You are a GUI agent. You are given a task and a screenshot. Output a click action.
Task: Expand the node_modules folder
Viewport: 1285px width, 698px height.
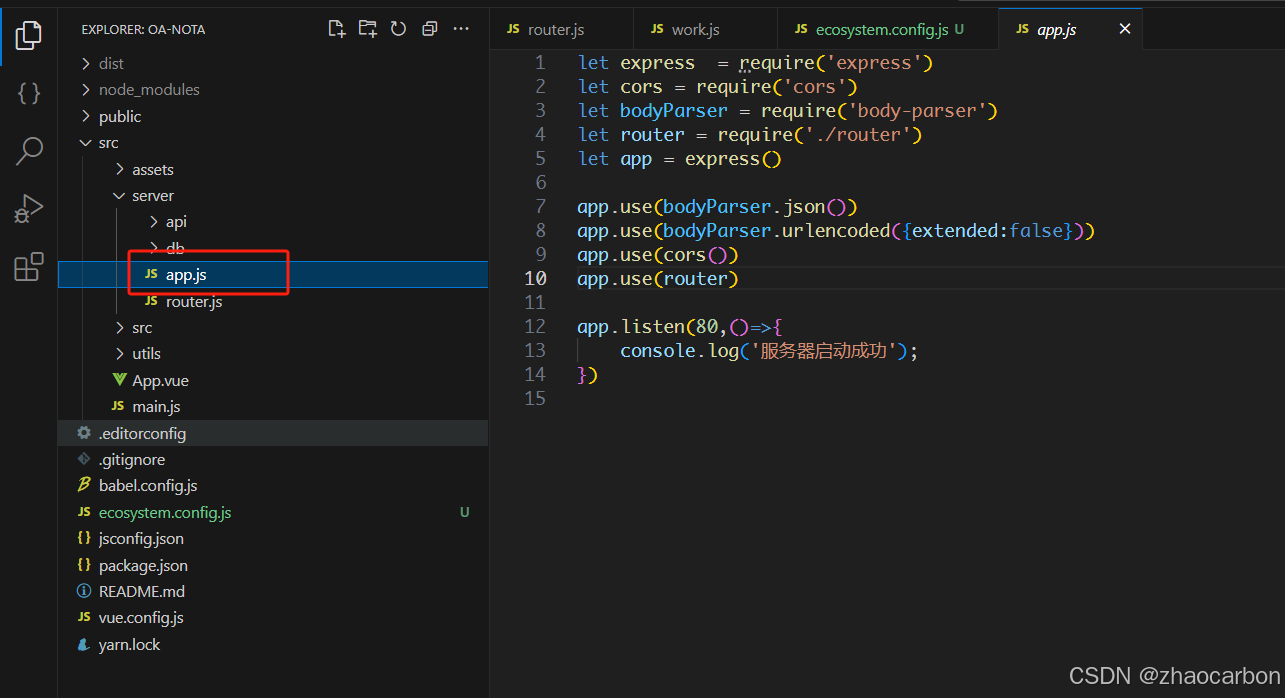click(x=148, y=90)
